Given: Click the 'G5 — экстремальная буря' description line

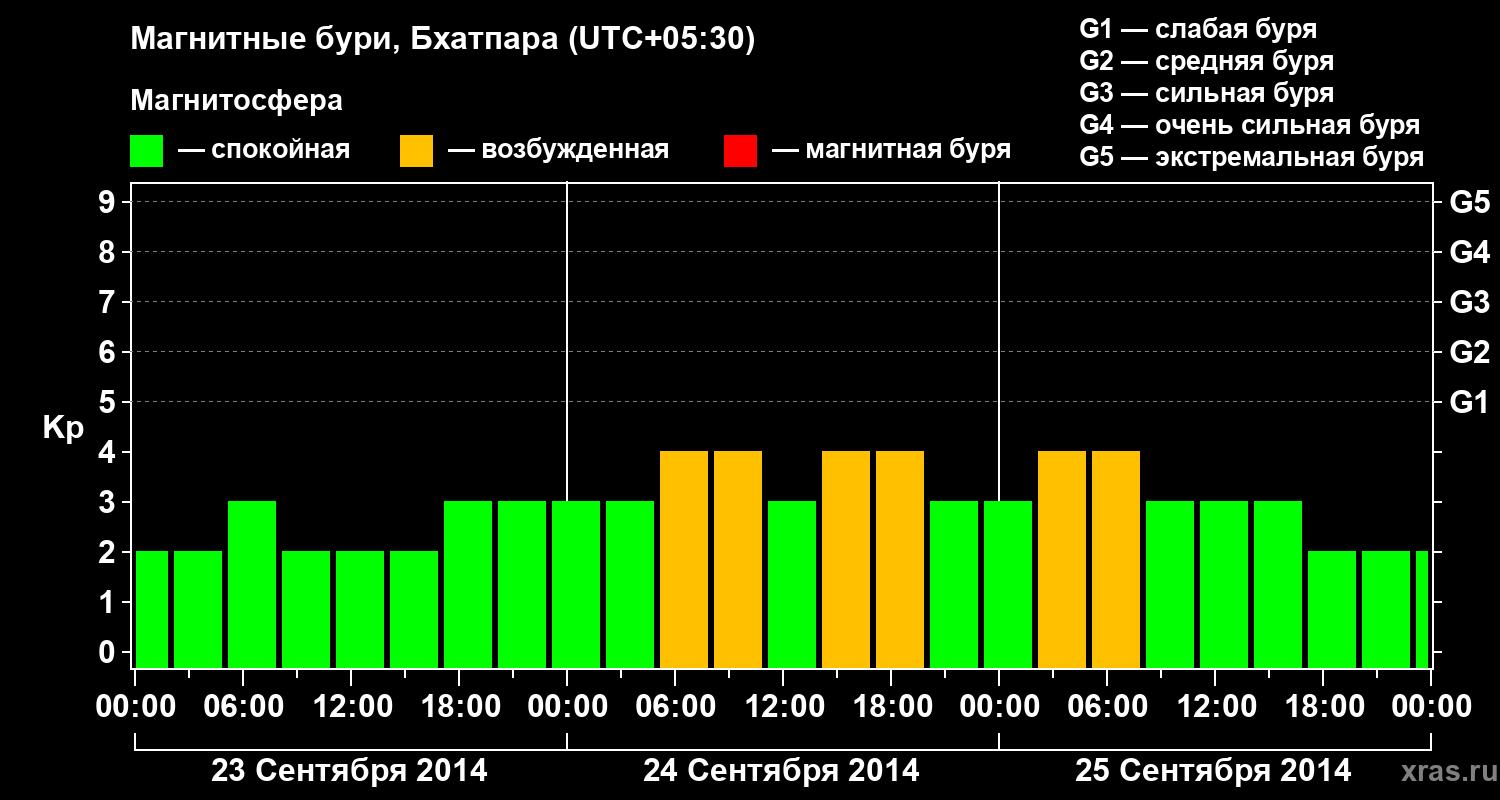Looking at the screenshot, I should coord(1251,157).
